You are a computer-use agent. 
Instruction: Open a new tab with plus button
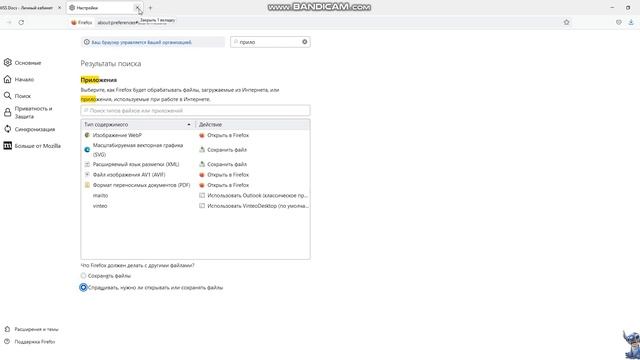[x=150, y=7]
